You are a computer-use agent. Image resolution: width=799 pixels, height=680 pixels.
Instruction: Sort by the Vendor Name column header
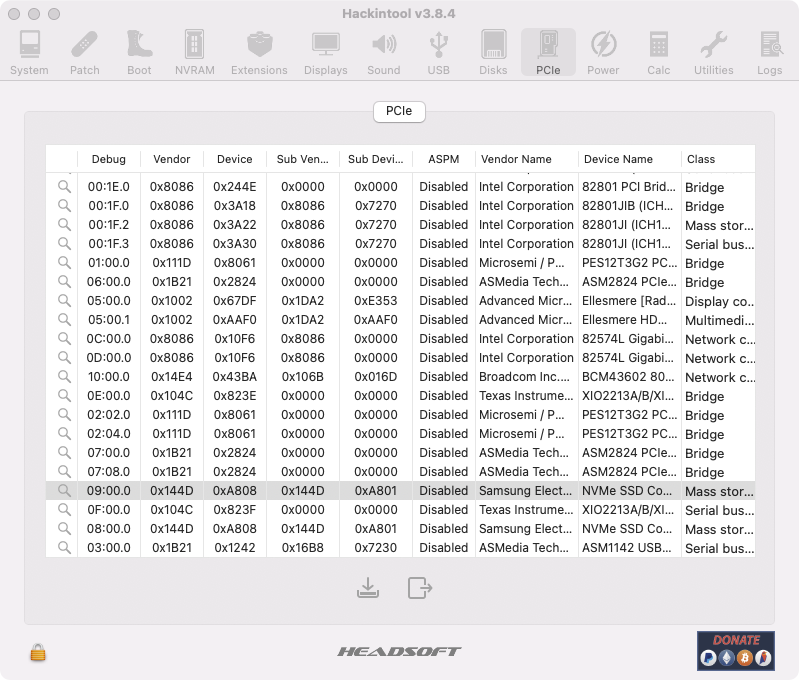tap(526, 159)
